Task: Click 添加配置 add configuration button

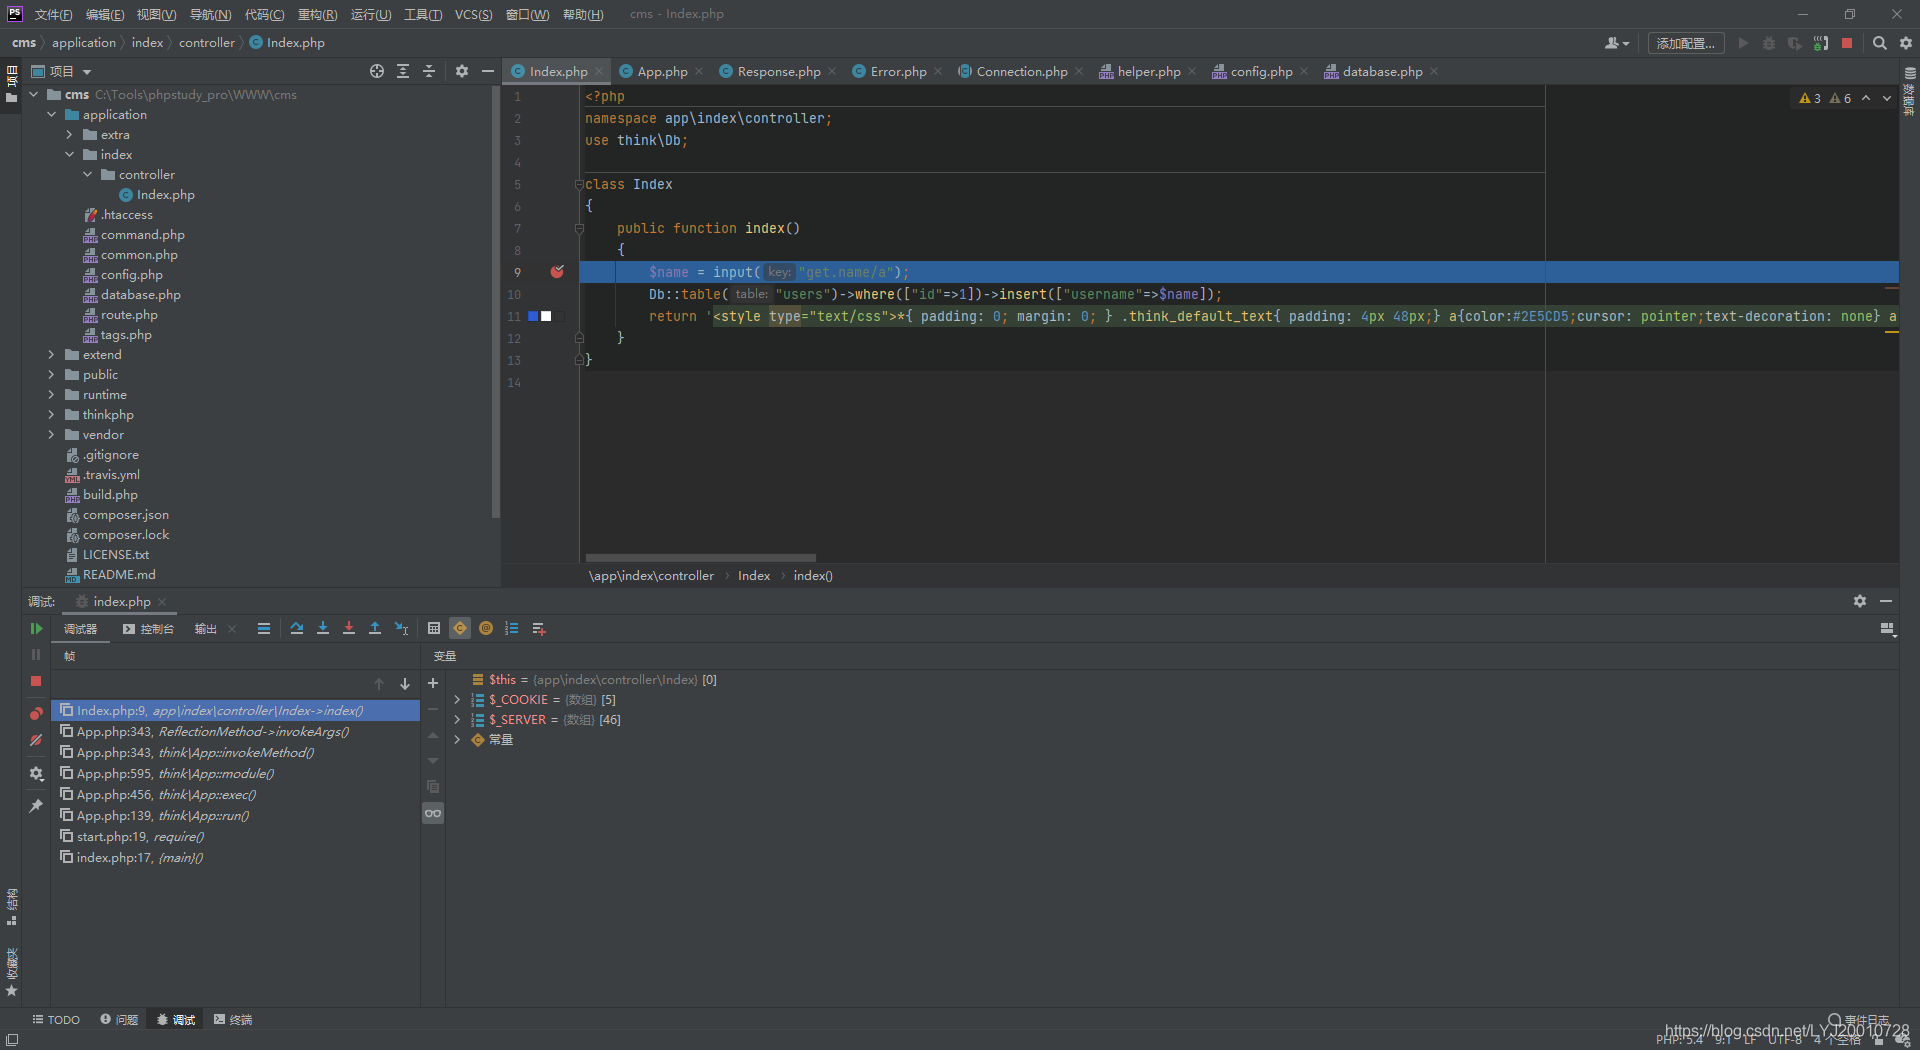Action: pyautogui.click(x=1686, y=43)
